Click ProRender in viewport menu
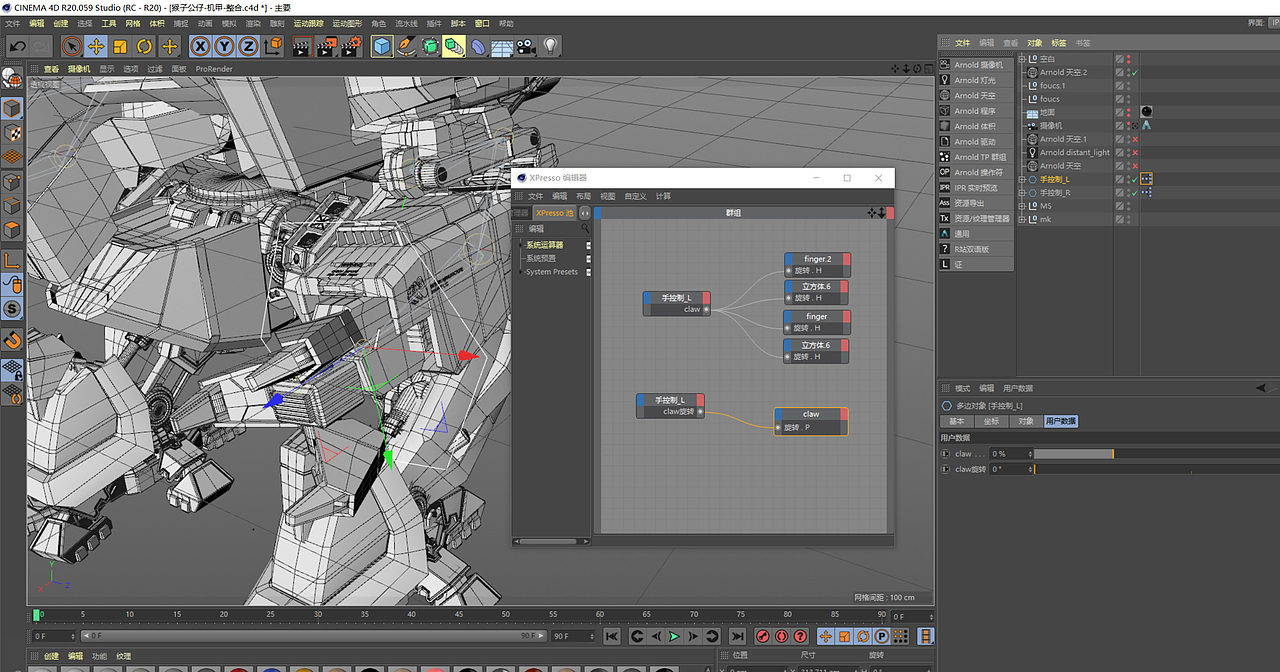 pos(214,69)
